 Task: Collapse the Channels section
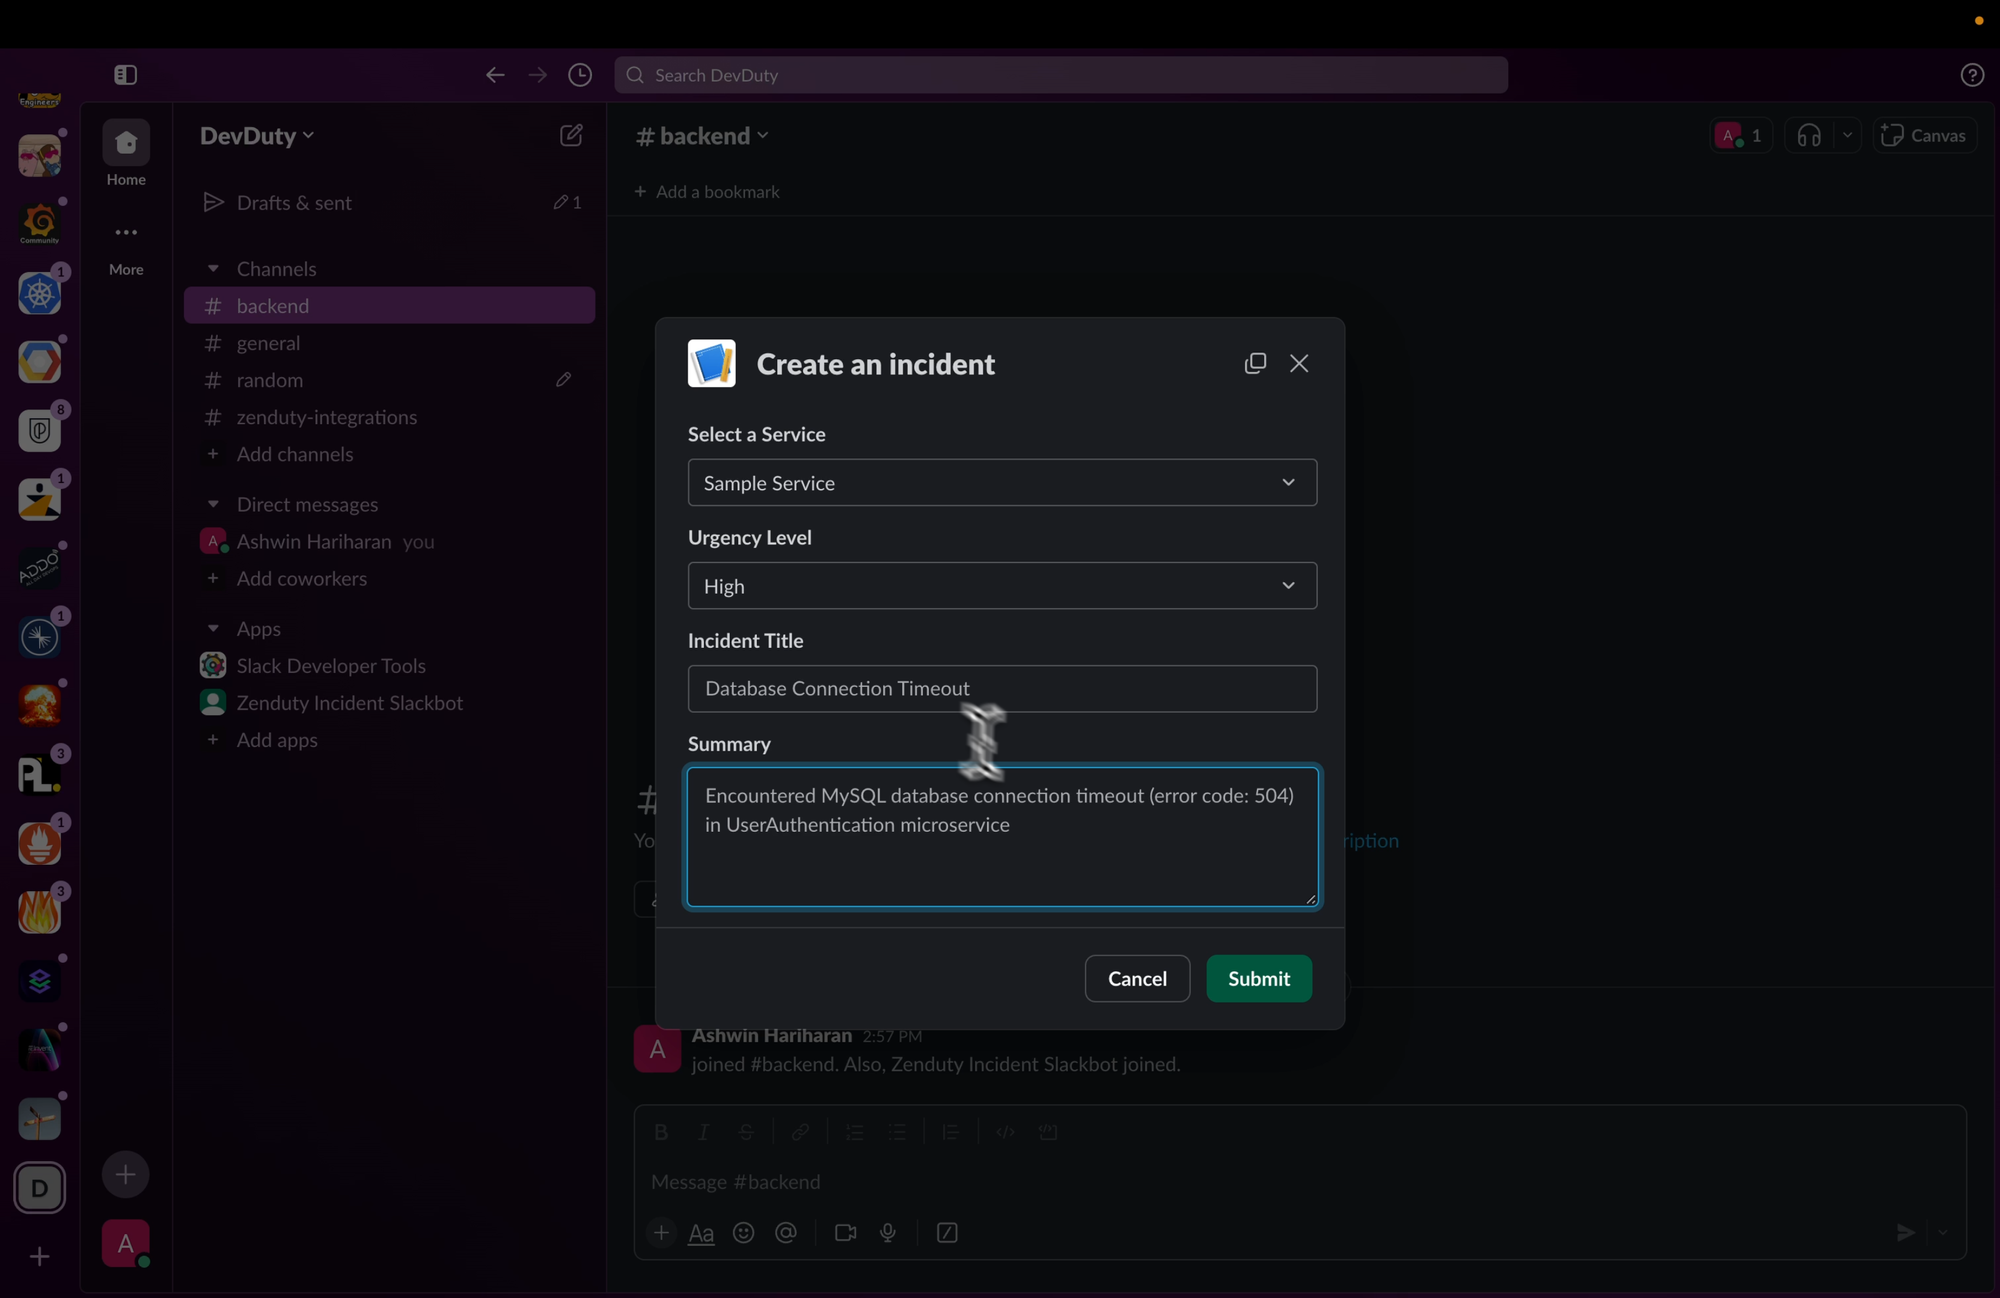213,269
